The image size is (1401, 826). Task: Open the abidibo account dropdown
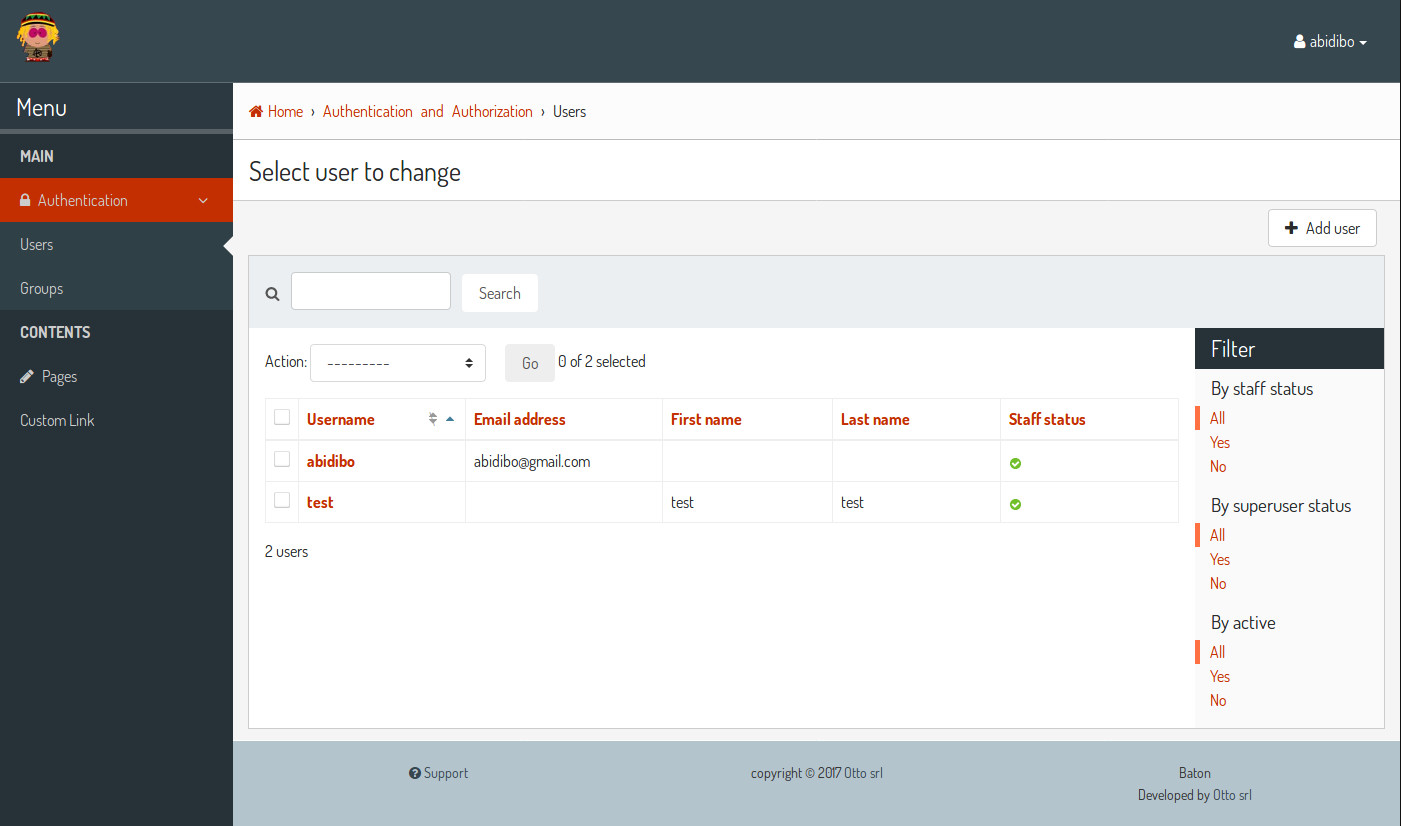[1330, 42]
